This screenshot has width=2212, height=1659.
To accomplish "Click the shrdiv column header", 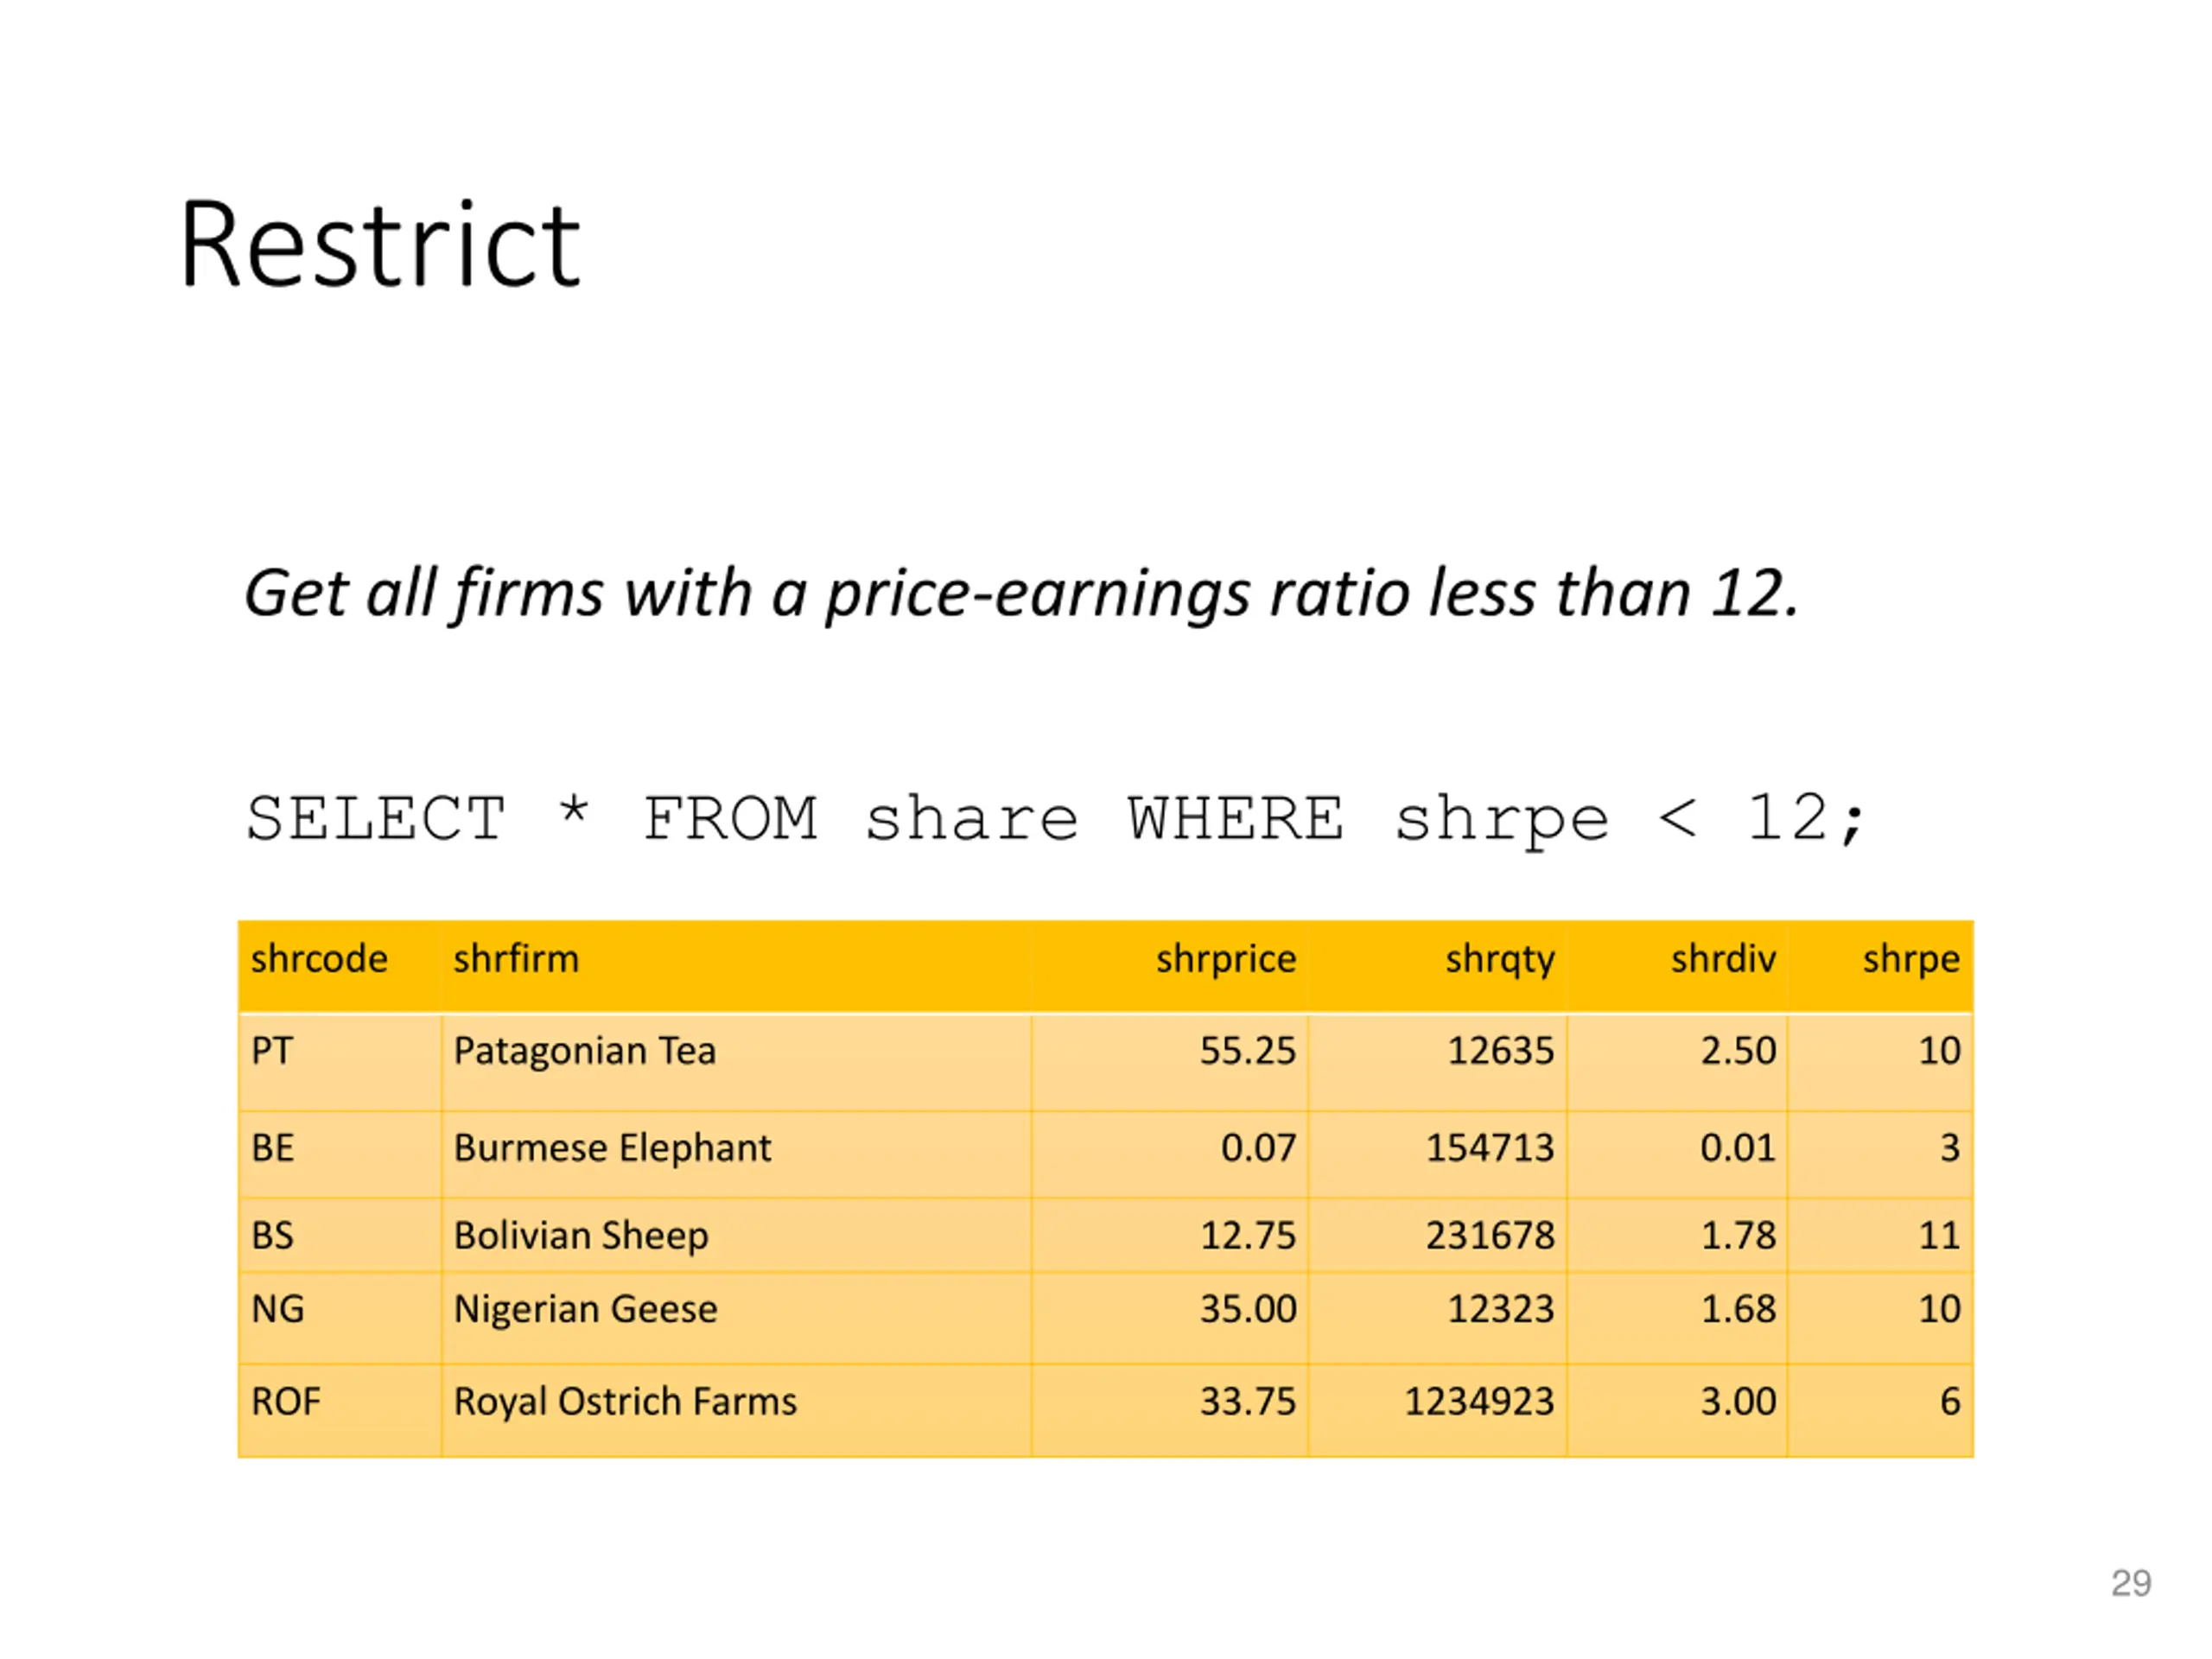I will pyautogui.click(x=1723, y=959).
